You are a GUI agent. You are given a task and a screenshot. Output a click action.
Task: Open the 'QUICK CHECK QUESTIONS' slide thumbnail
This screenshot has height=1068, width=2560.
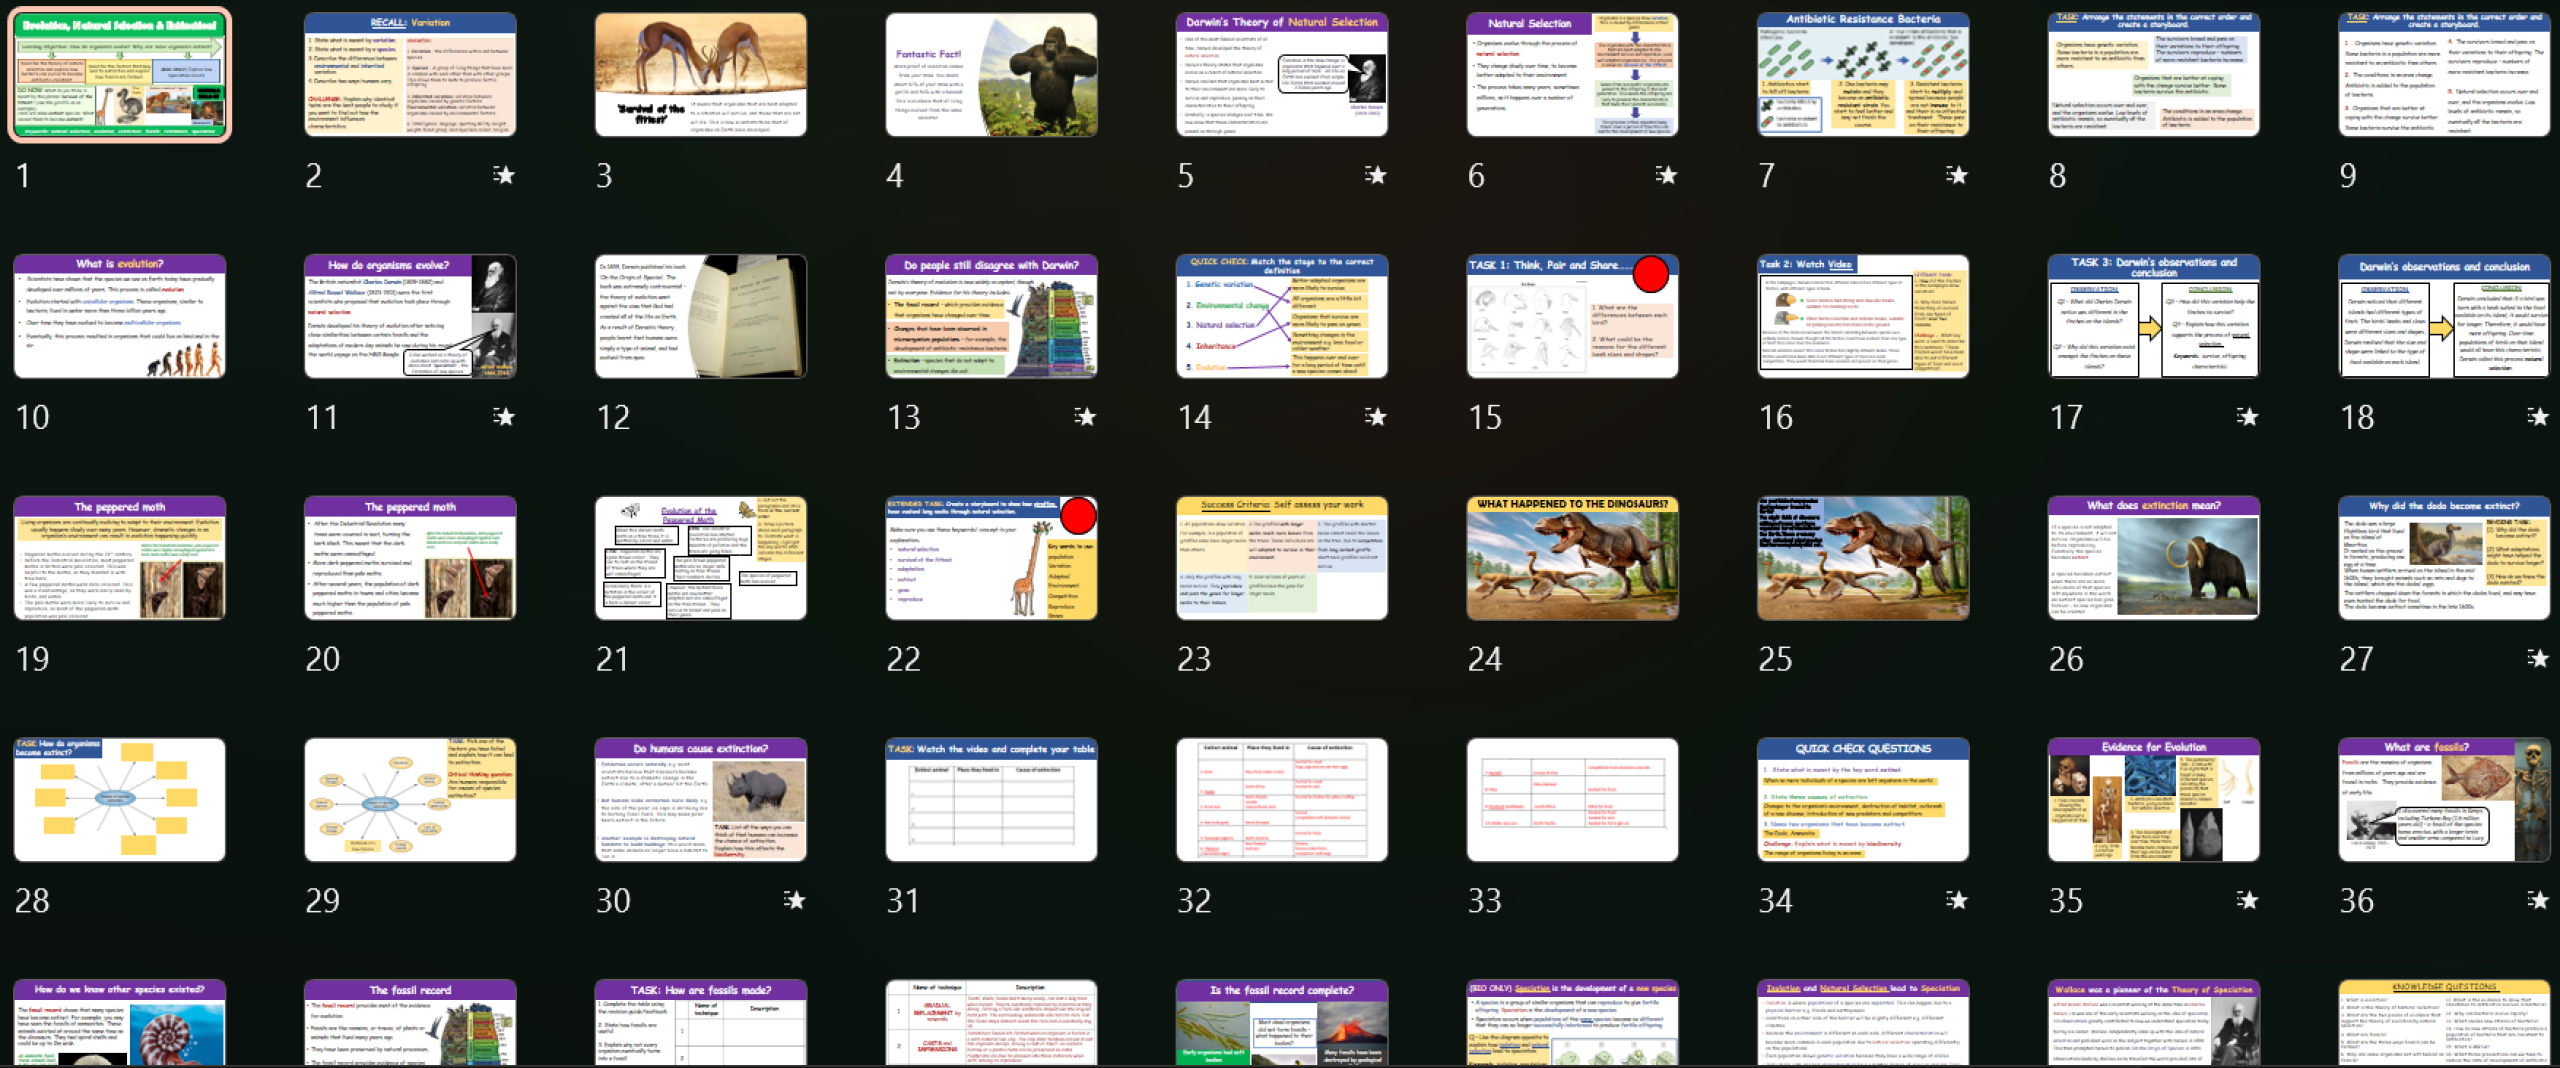point(1863,800)
